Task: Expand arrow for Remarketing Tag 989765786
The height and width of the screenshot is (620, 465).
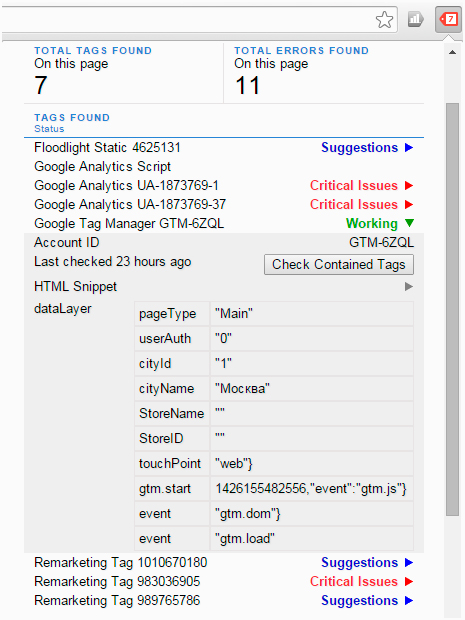Action: click(x=409, y=601)
